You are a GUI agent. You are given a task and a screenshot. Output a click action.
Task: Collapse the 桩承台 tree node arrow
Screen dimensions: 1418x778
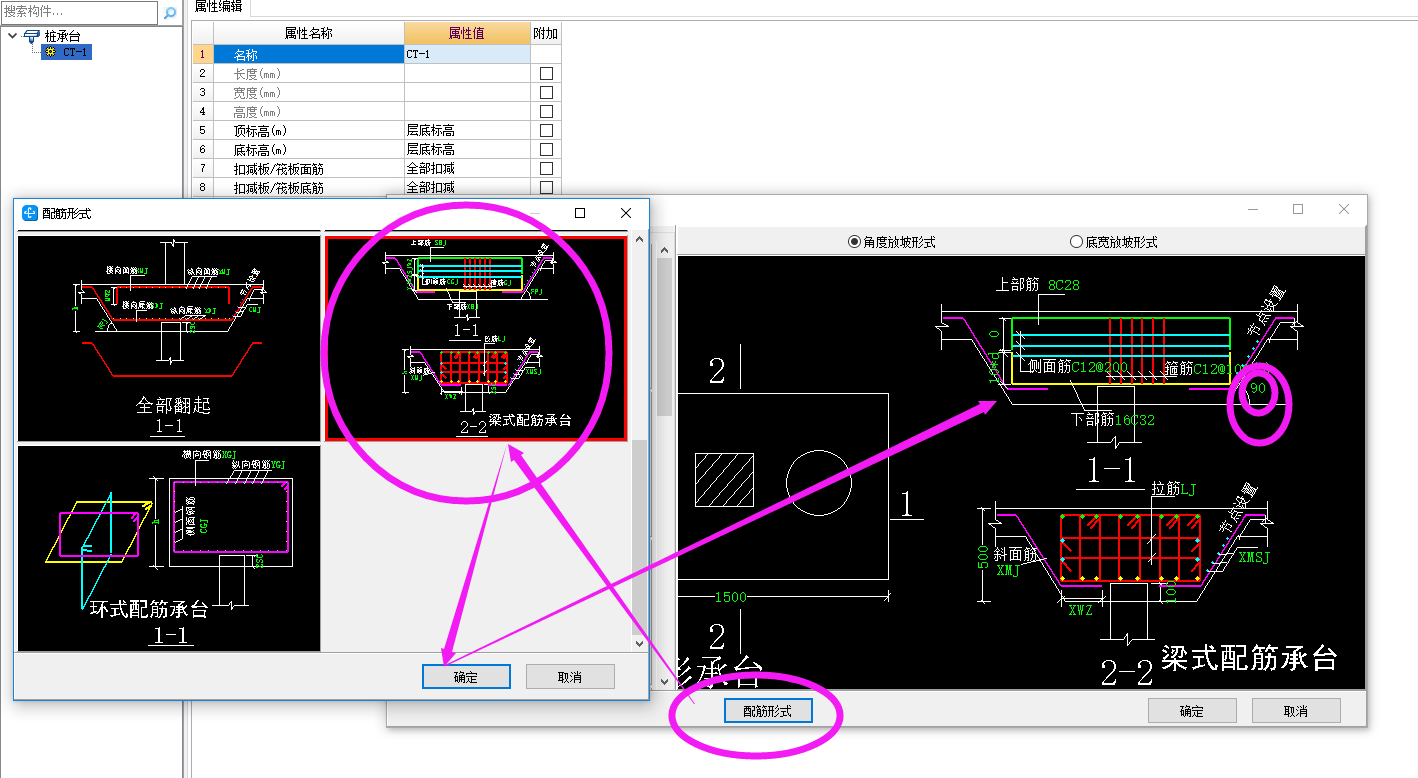click(x=12, y=36)
